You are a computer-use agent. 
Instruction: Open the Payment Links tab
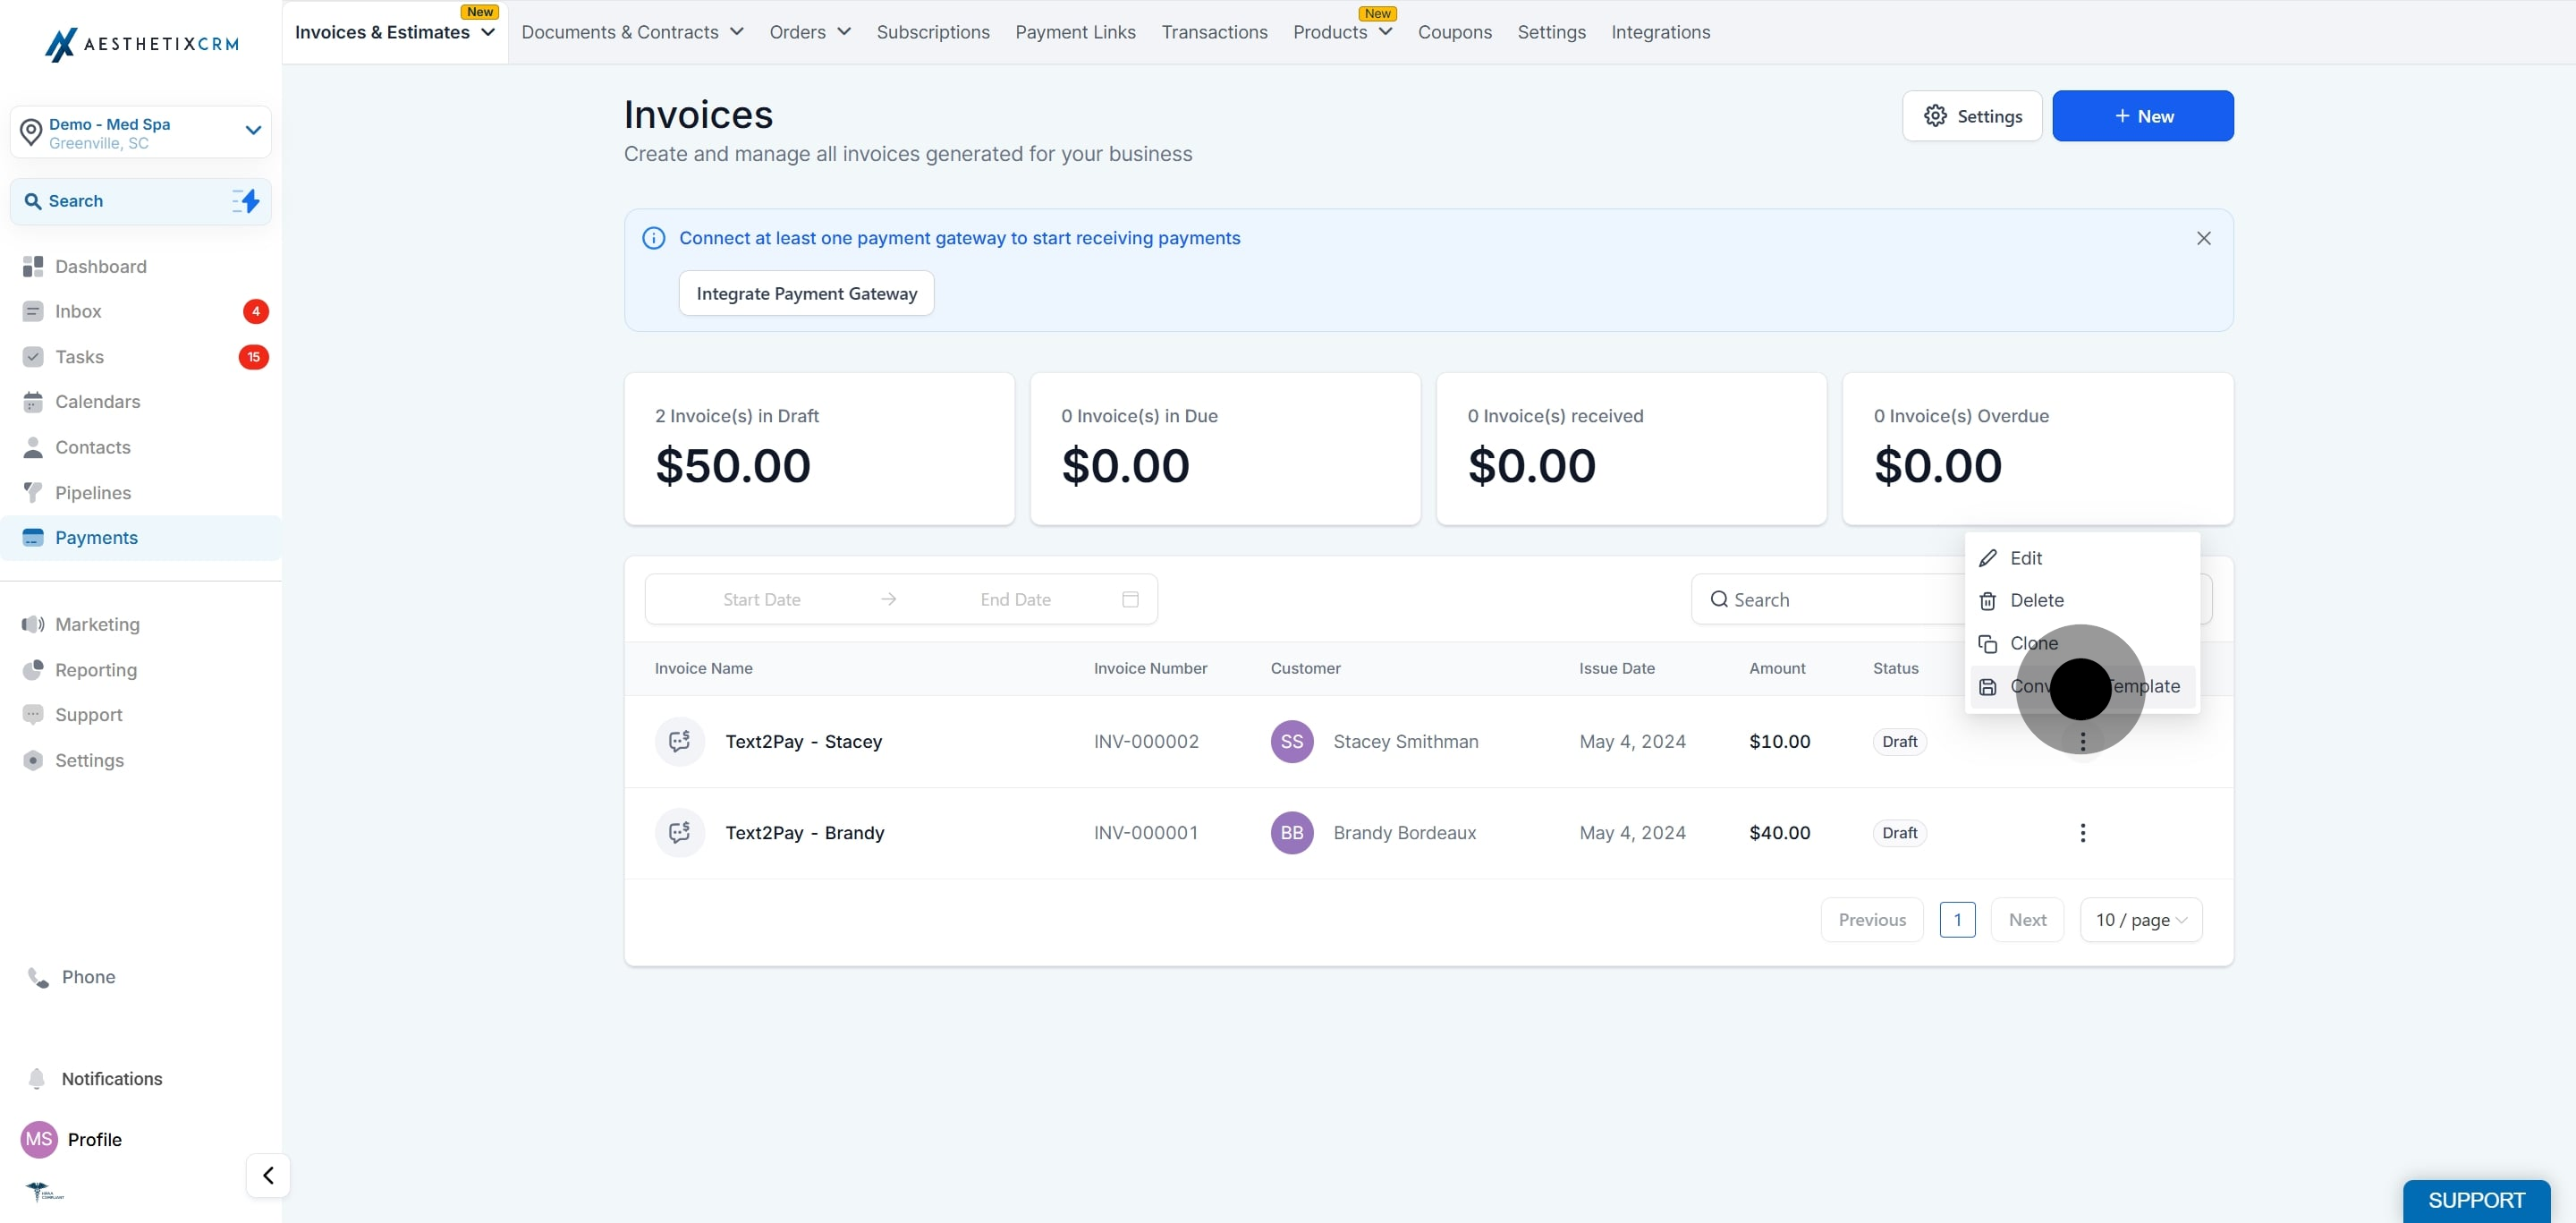click(x=1075, y=32)
